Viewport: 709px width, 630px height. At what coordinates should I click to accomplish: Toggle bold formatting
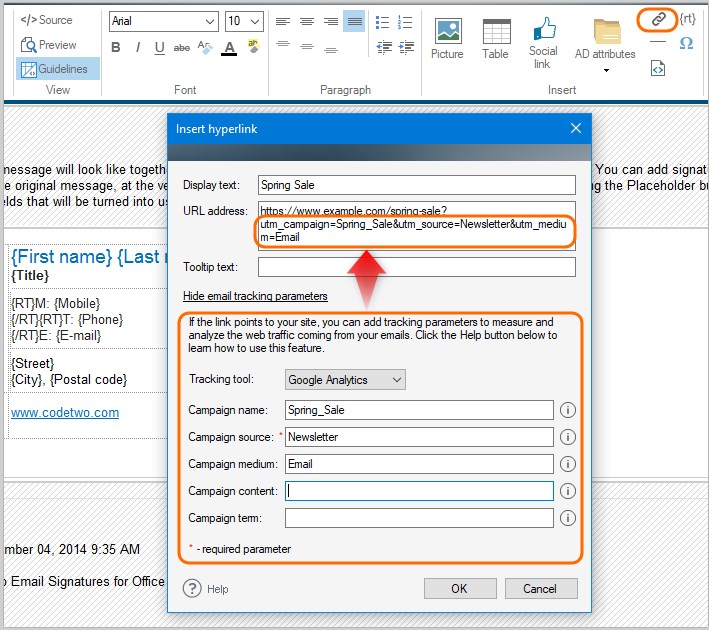coord(116,47)
